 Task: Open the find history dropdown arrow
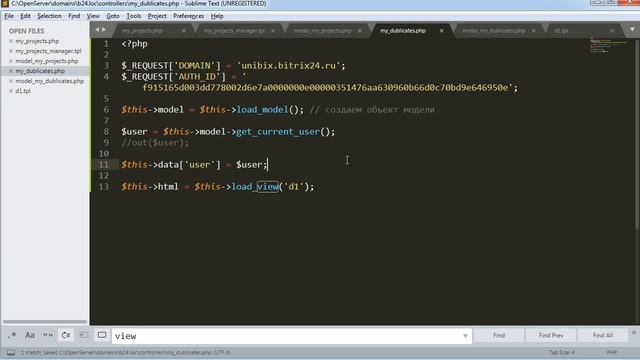pos(465,336)
